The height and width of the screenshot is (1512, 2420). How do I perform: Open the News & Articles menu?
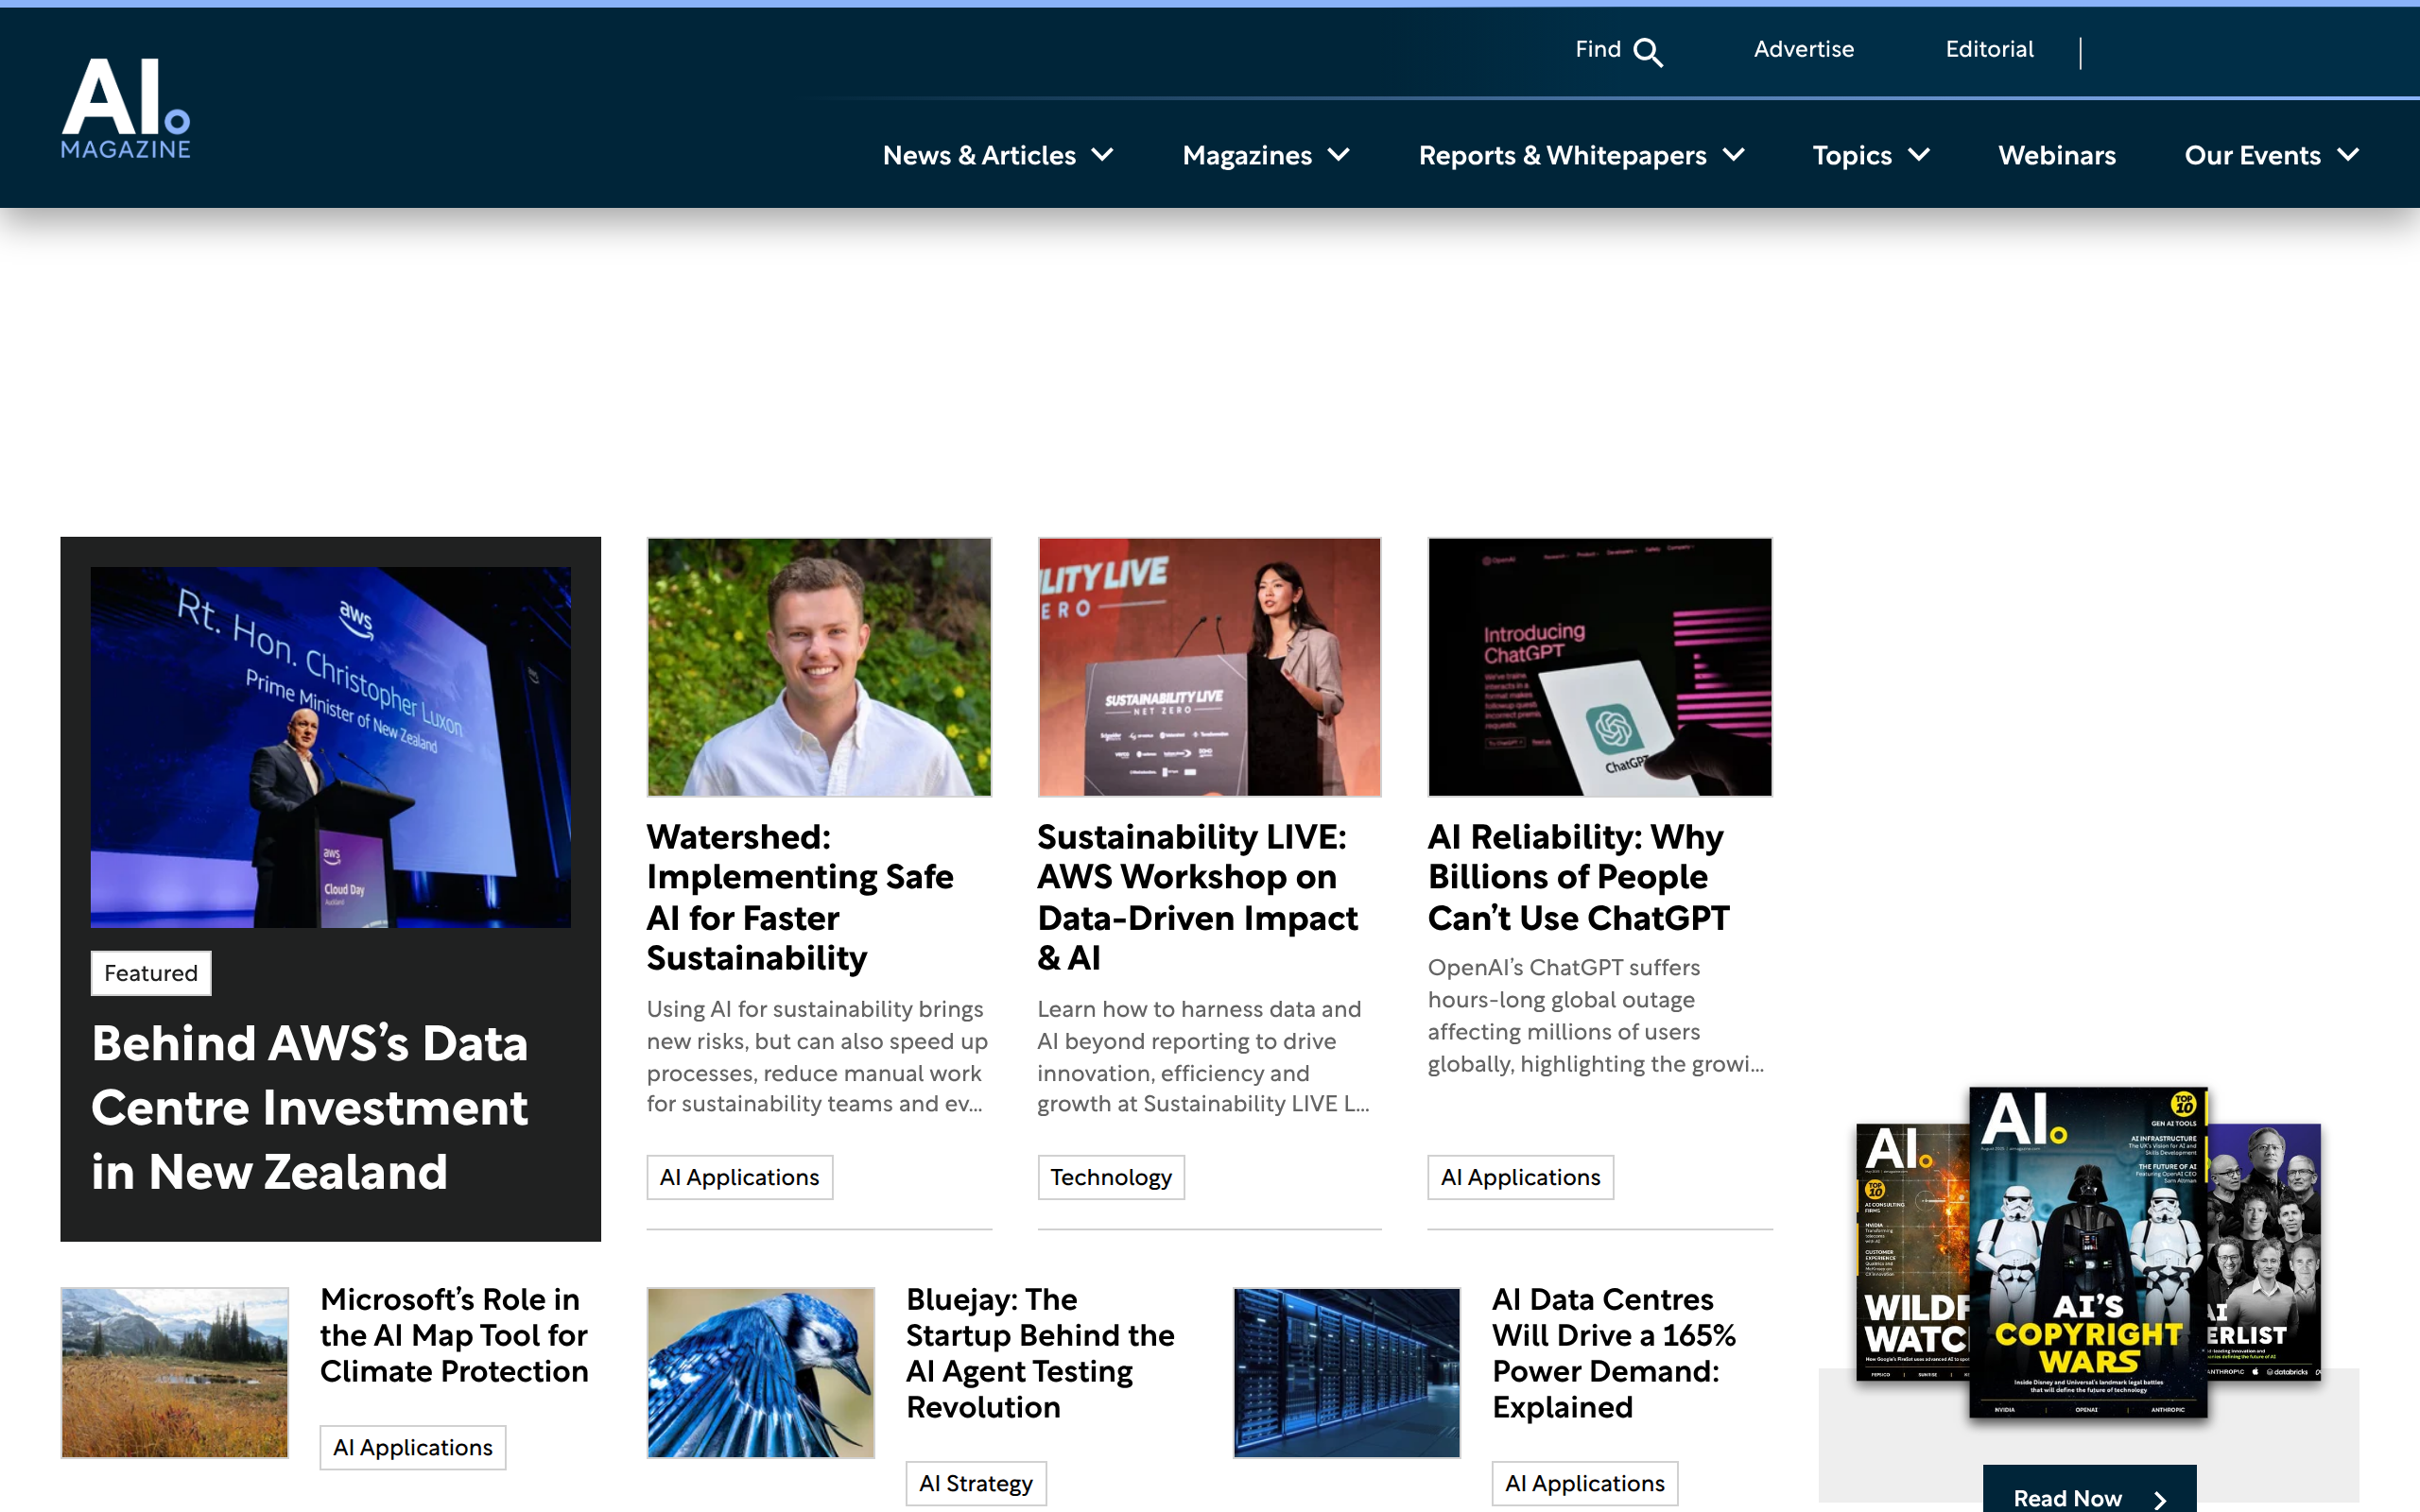point(979,155)
